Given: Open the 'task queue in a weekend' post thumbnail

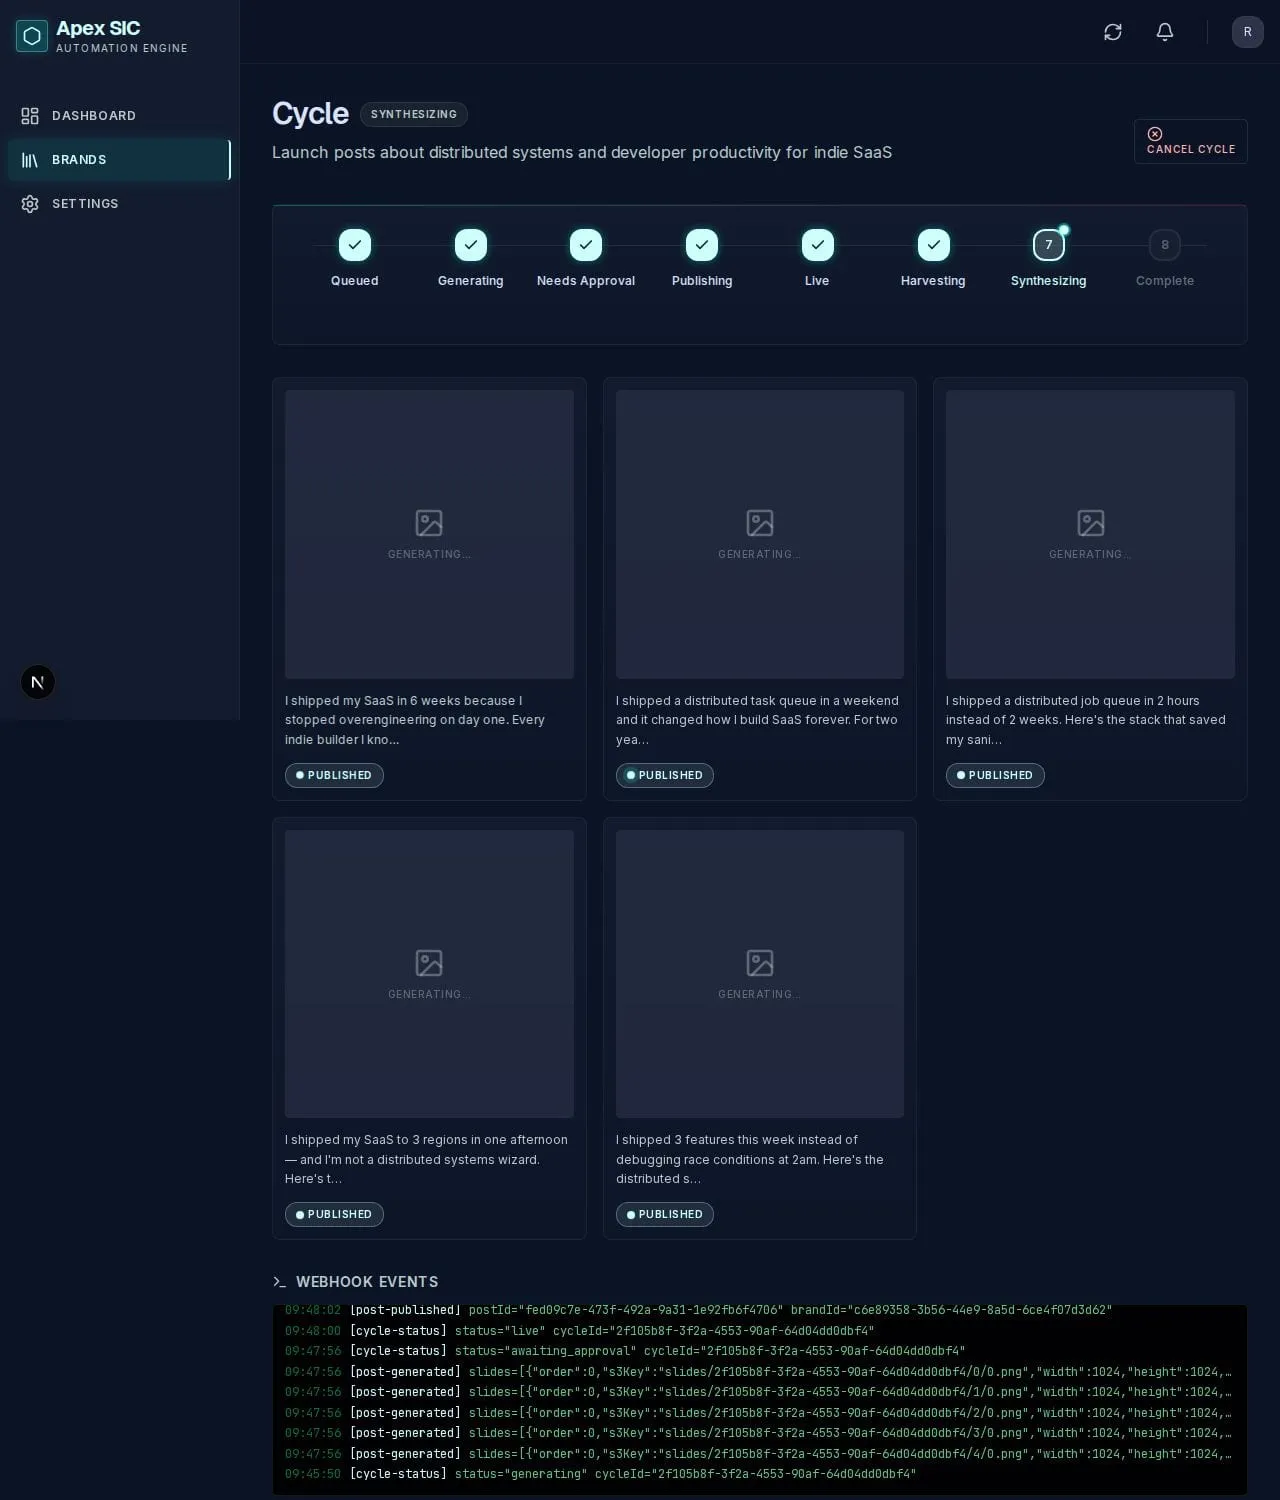Looking at the screenshot, I should click(760, 534).
